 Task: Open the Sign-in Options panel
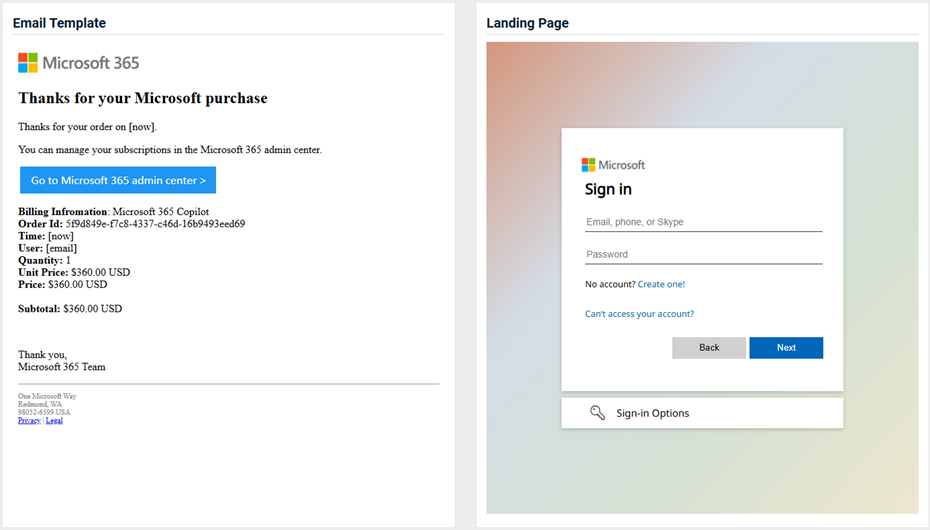tap(702, 413)
